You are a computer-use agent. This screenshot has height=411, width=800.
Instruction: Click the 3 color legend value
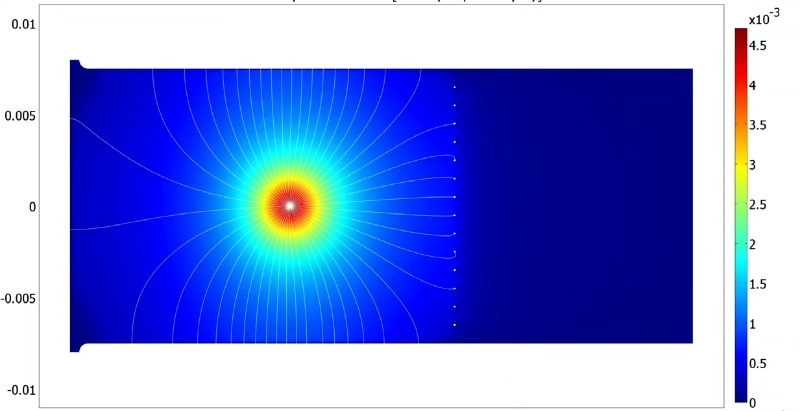click(753, 165)
